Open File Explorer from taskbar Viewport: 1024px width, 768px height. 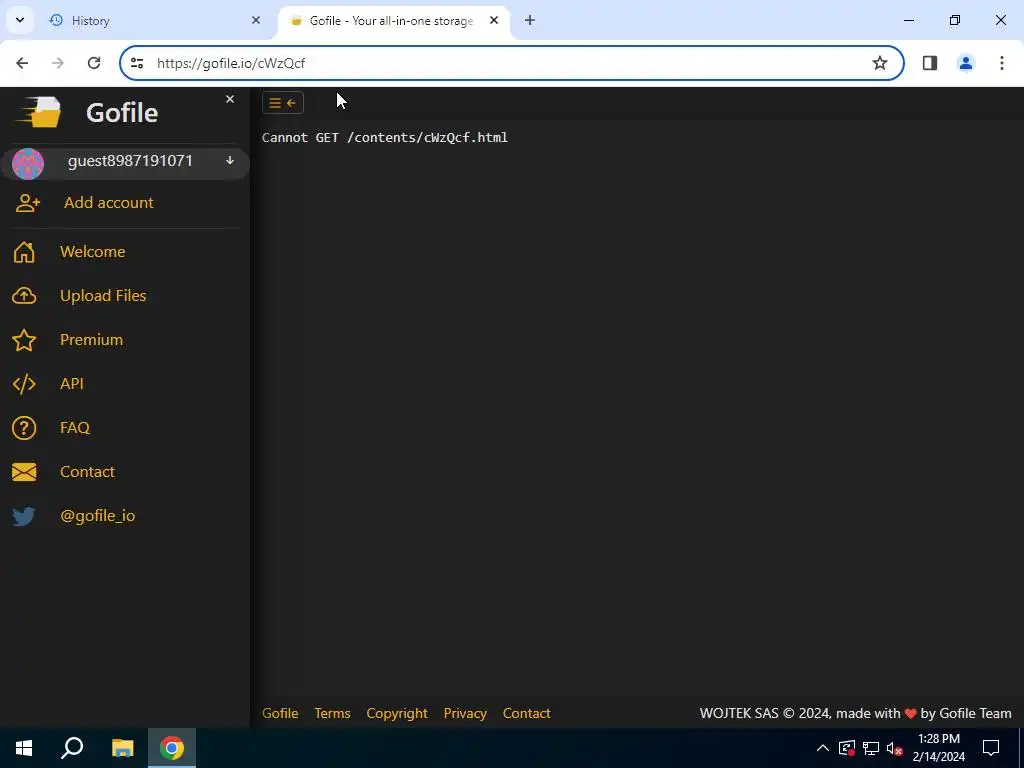click(122, 748)
